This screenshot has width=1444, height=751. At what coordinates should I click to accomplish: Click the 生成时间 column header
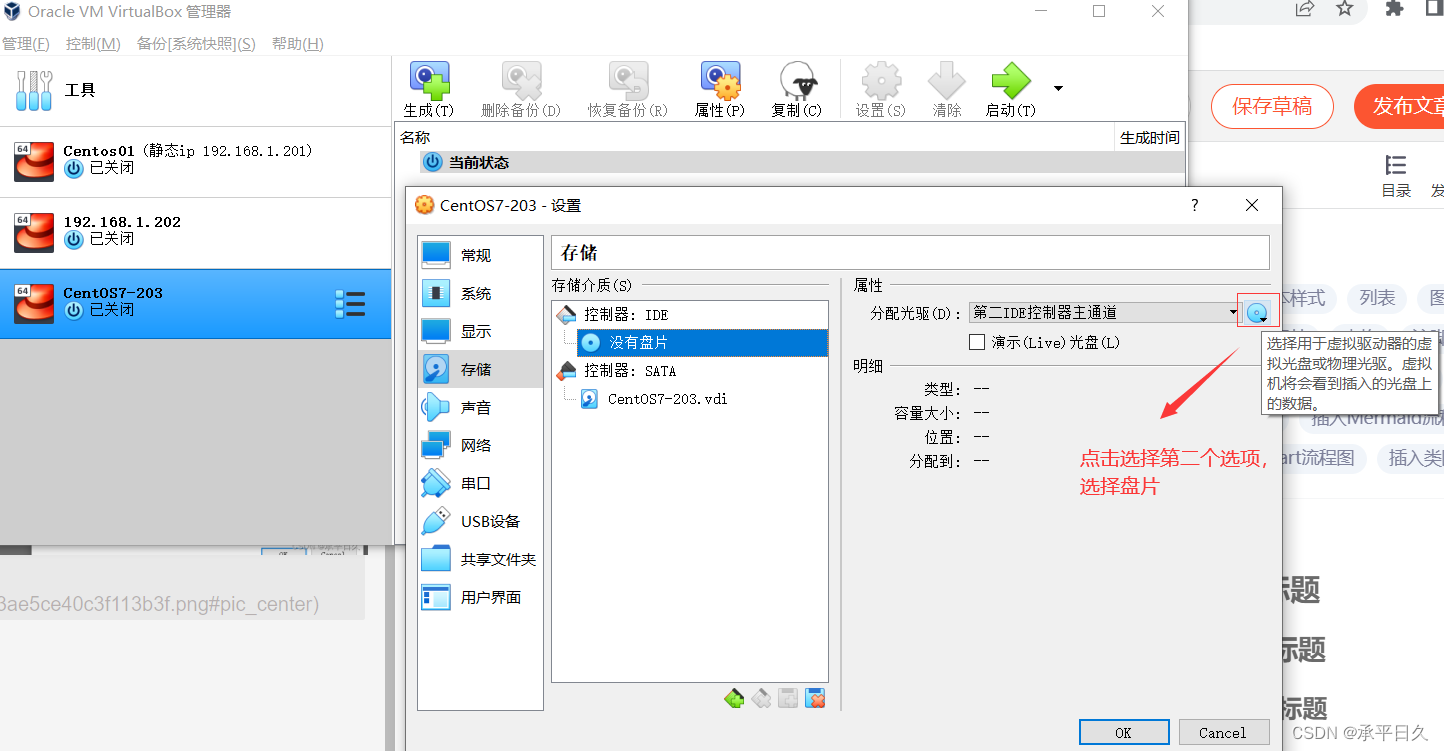click(x=1150, y=138)
